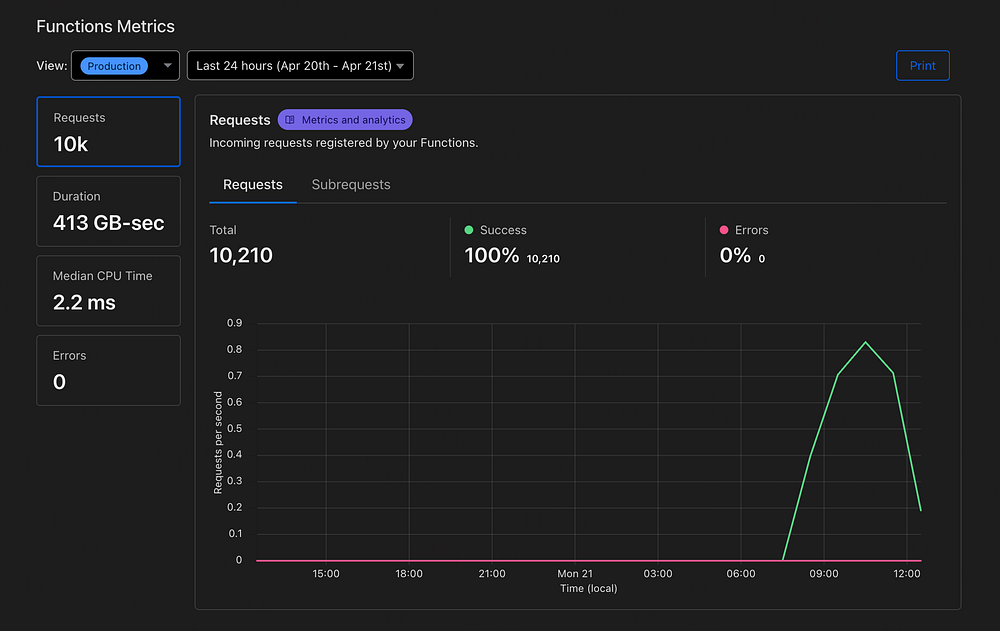
Task: Click the Print button
Action: [922, 66]
